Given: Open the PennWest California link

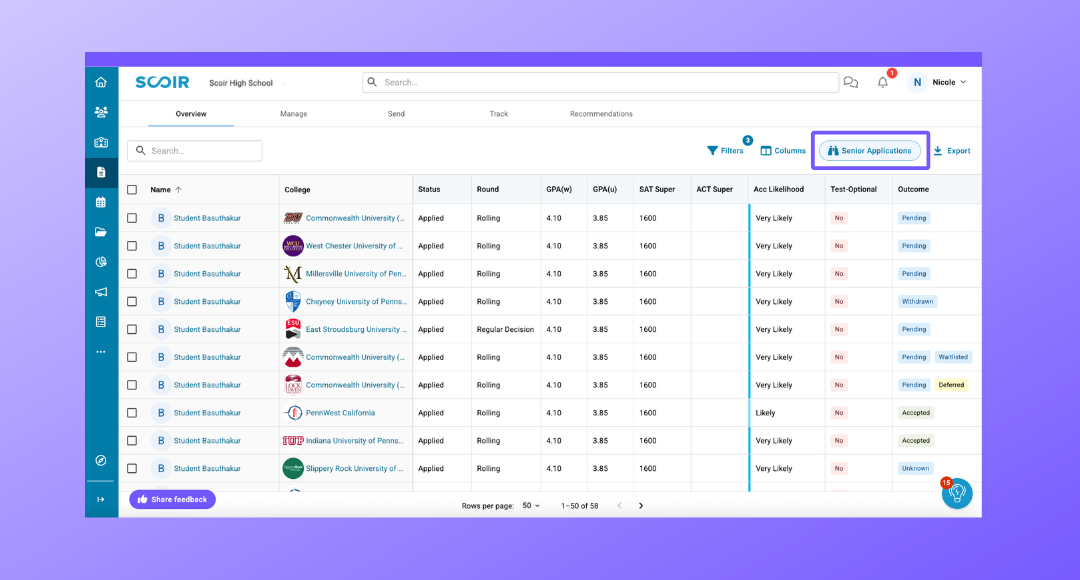Looking at the screenshot, I should coord(340,413).
